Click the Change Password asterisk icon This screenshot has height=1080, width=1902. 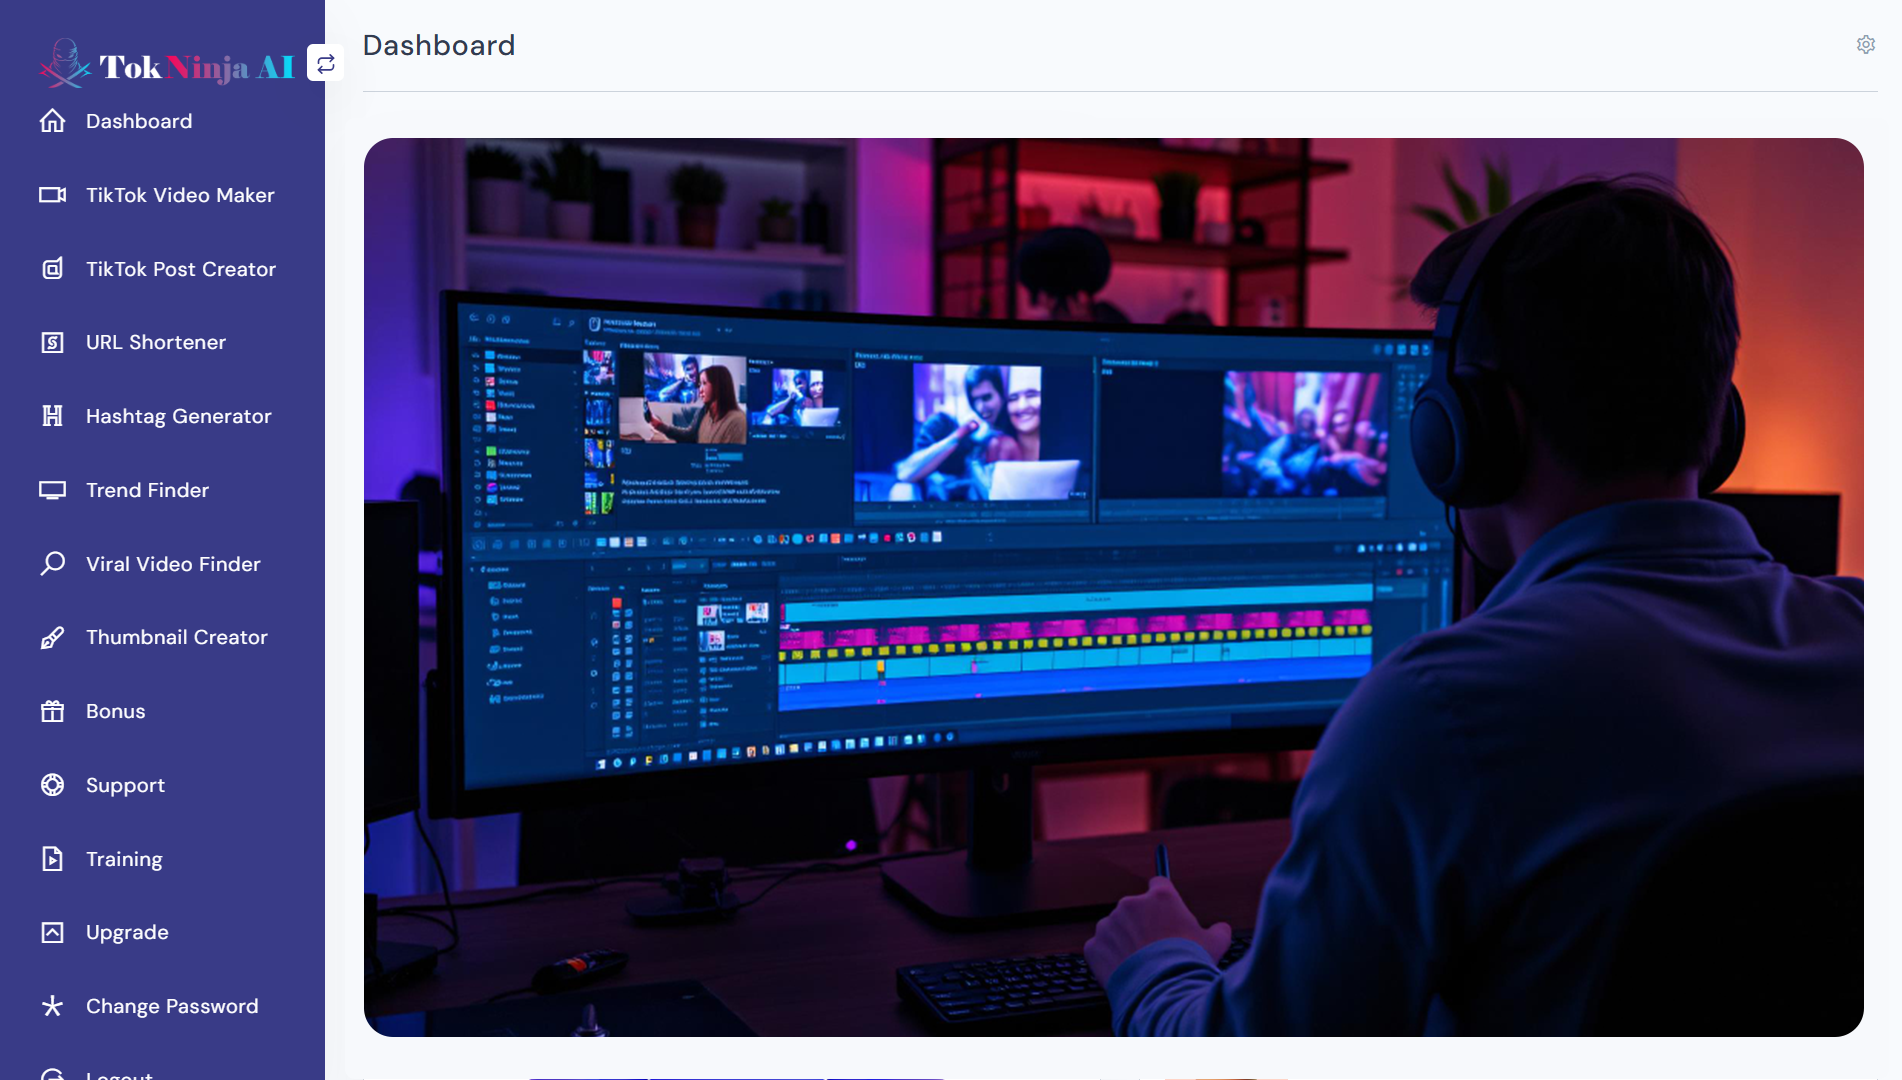click(52, 1006)
